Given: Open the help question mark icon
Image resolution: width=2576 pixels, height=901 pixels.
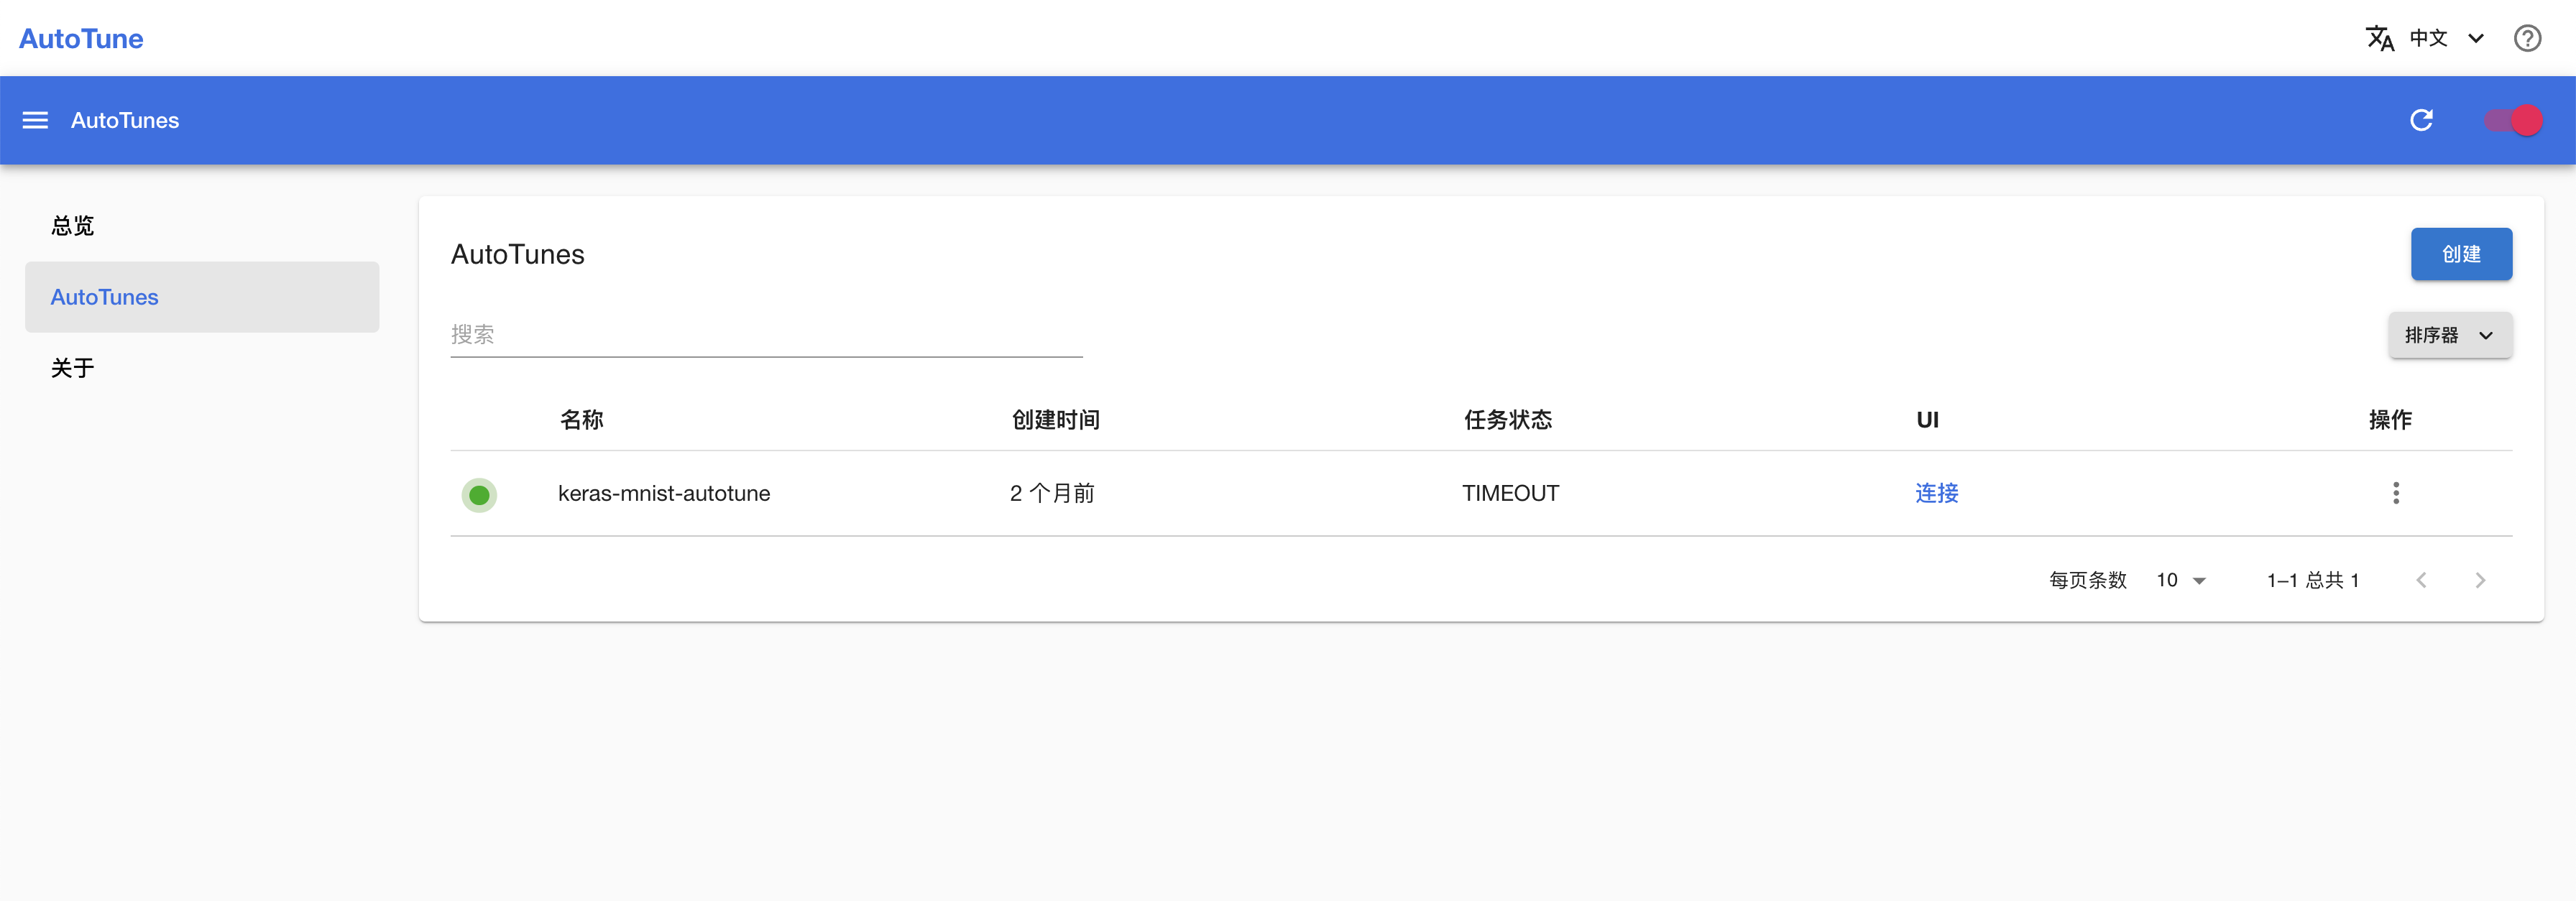Looking at the screenshot, I should [x=2527, y=38].
